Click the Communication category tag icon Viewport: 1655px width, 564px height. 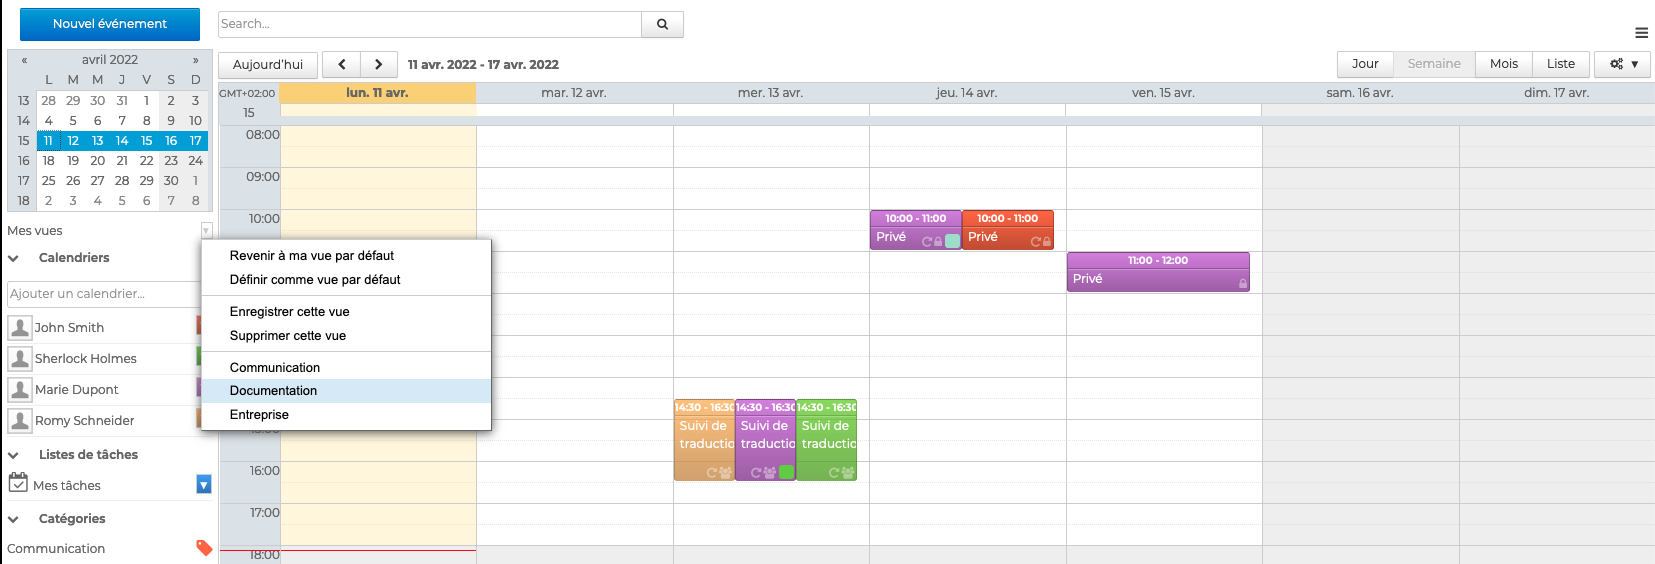pyautogui.click(x=204, y=547)
